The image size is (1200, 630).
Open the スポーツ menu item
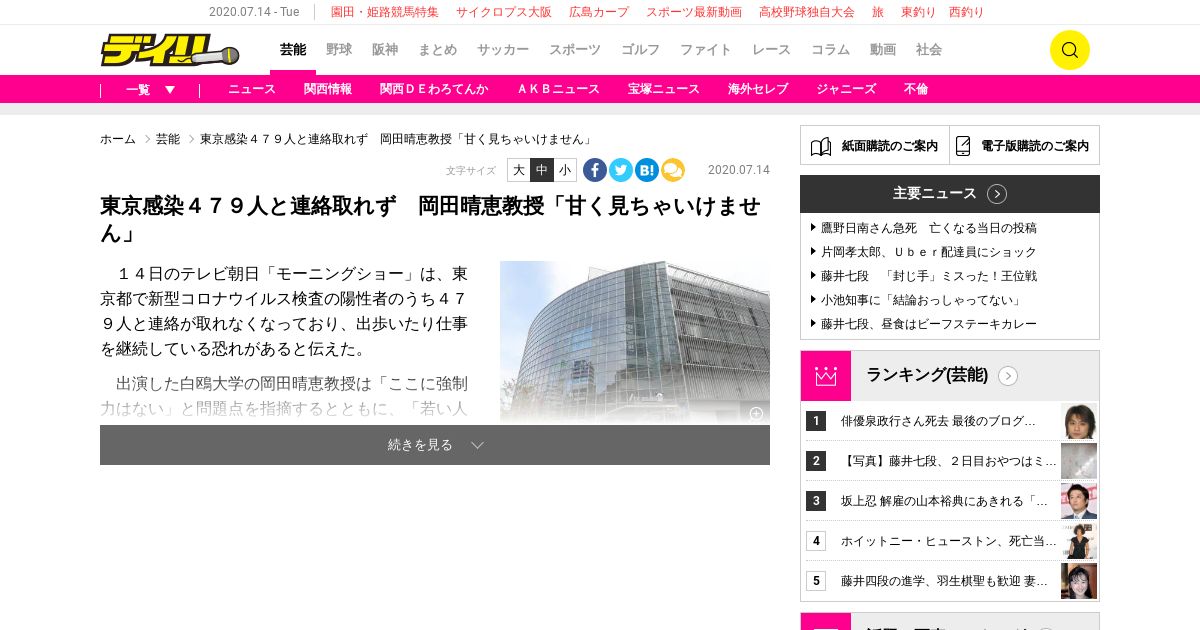[575, 50]
